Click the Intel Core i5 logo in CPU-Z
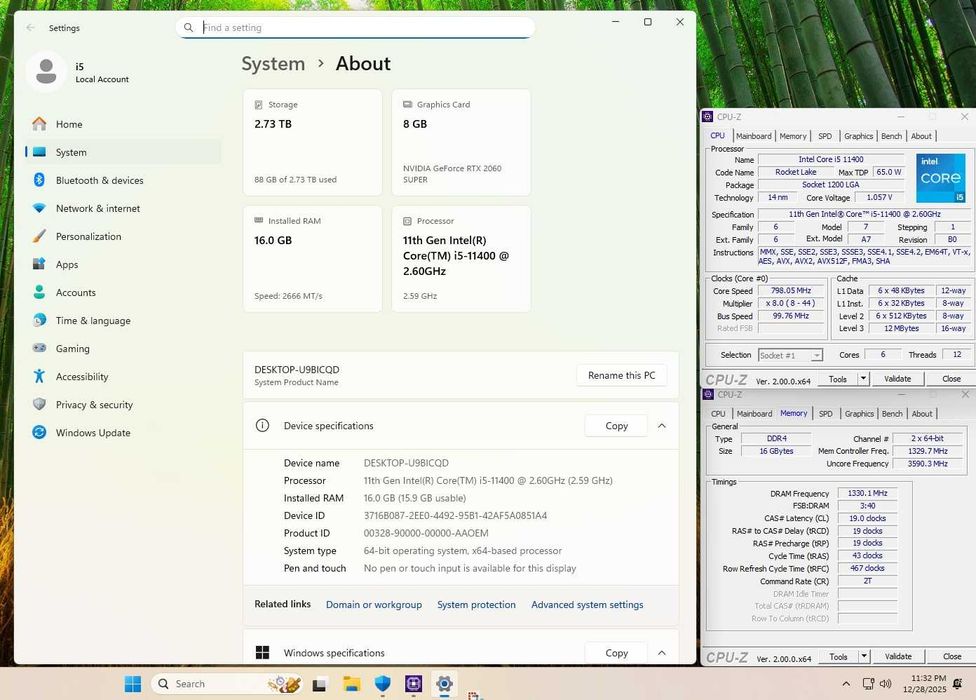 coord(941,178)
